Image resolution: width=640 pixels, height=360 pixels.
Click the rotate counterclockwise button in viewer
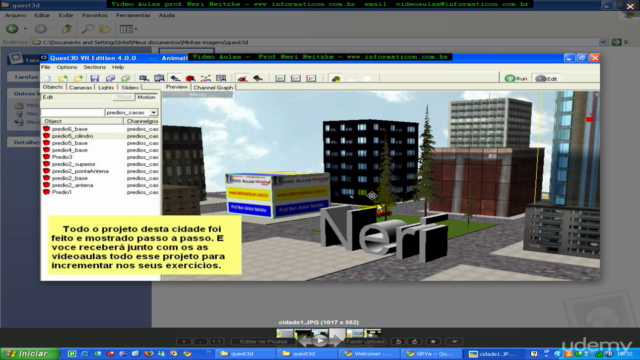coord(398,341)
